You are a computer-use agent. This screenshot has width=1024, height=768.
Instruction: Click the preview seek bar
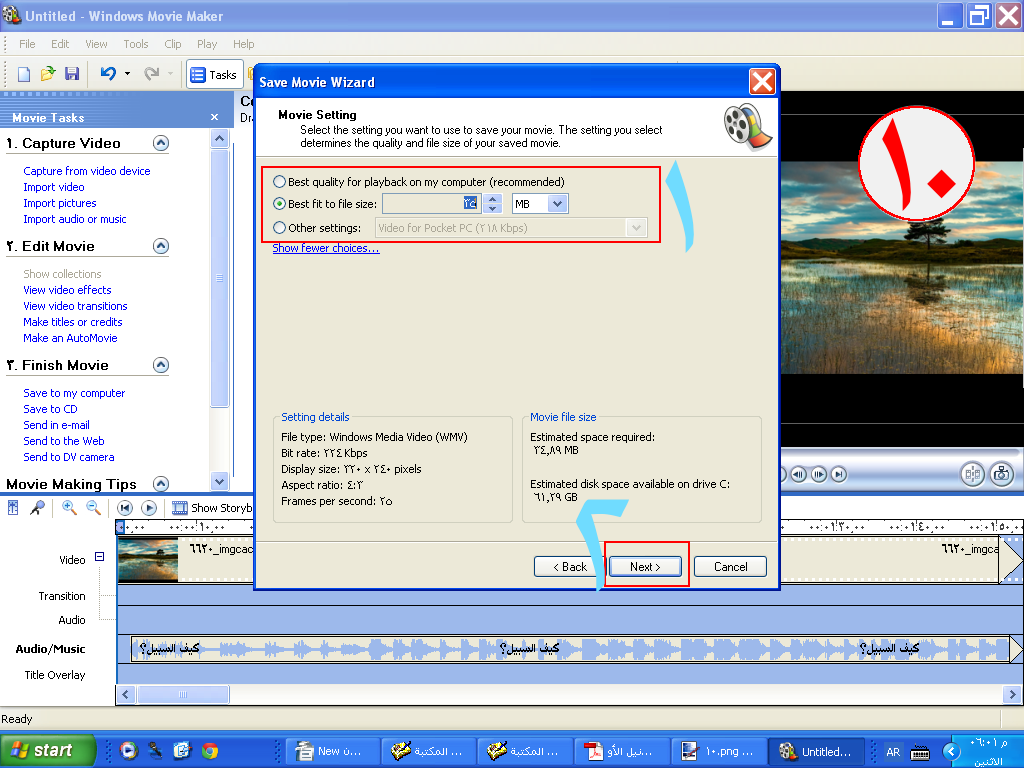pos(901,451)
